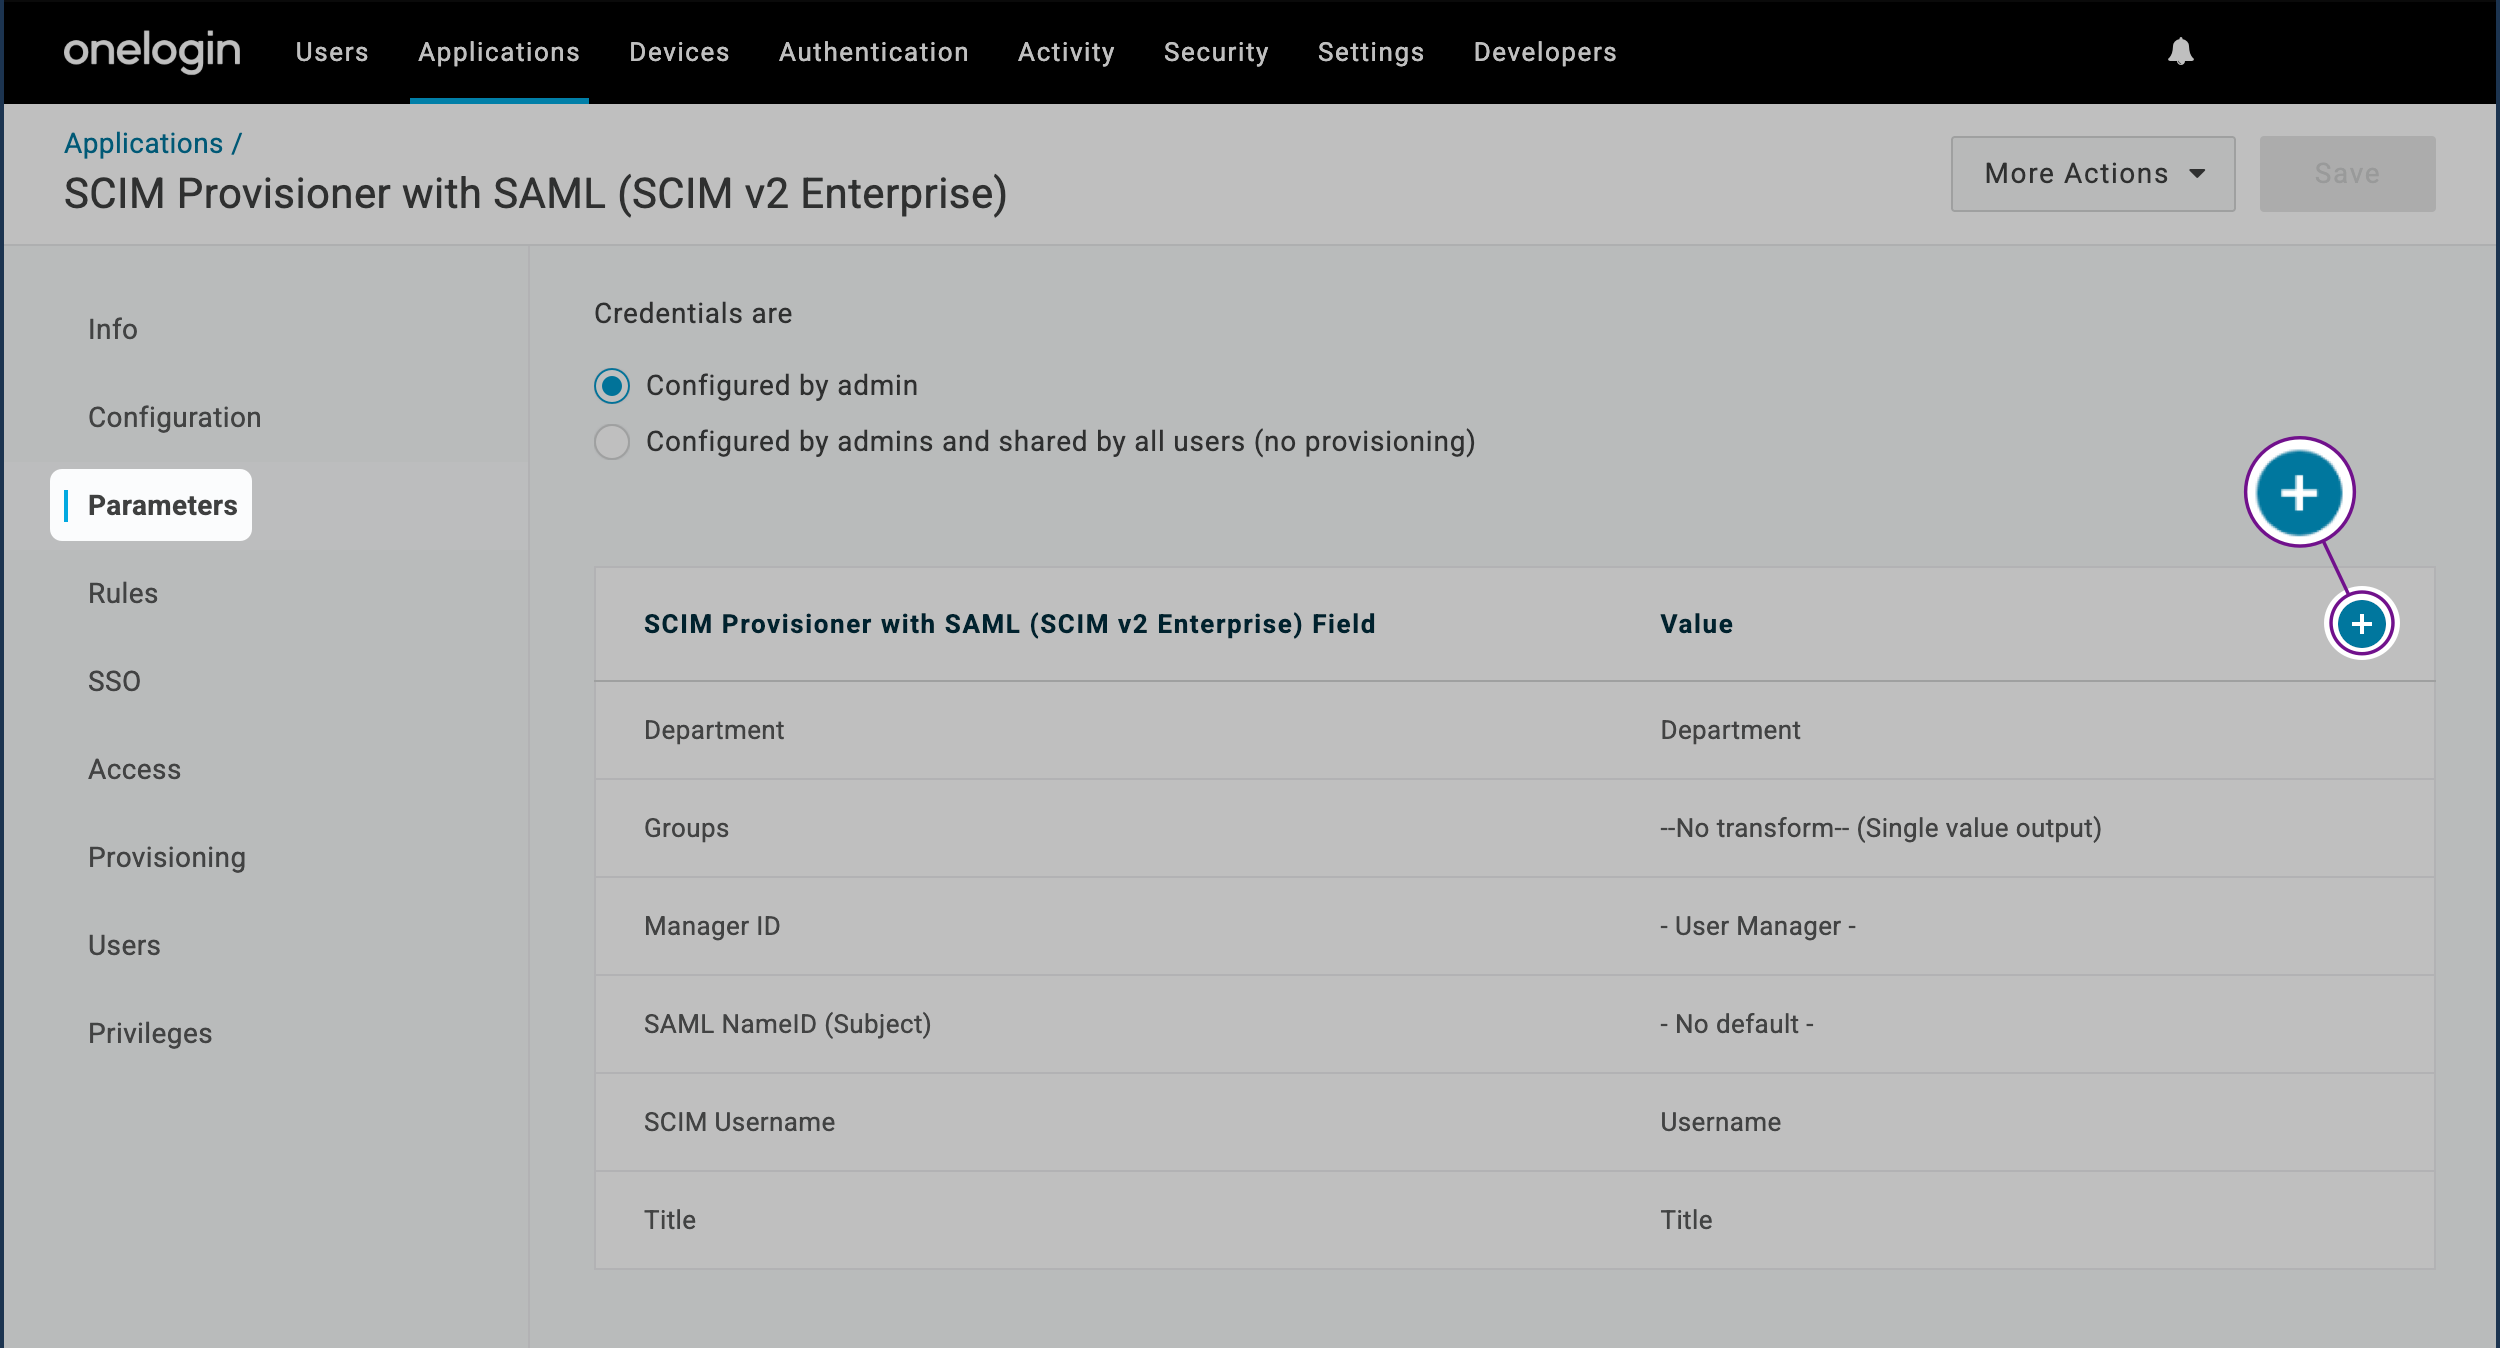Viewport: 2500px width, 1348px height.
Task: Open the Developers top menu
Action: pyautogui.click(x=1545, y=52)
